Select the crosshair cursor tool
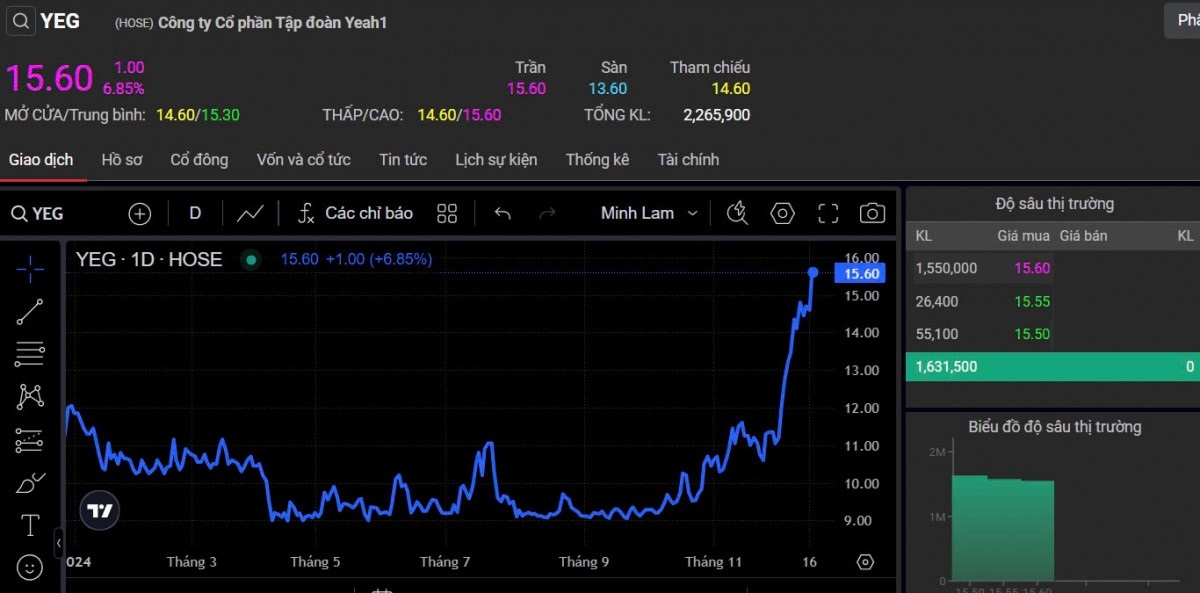The height and width of the screenshot is (593, 1200). click(x=30, y=268)
